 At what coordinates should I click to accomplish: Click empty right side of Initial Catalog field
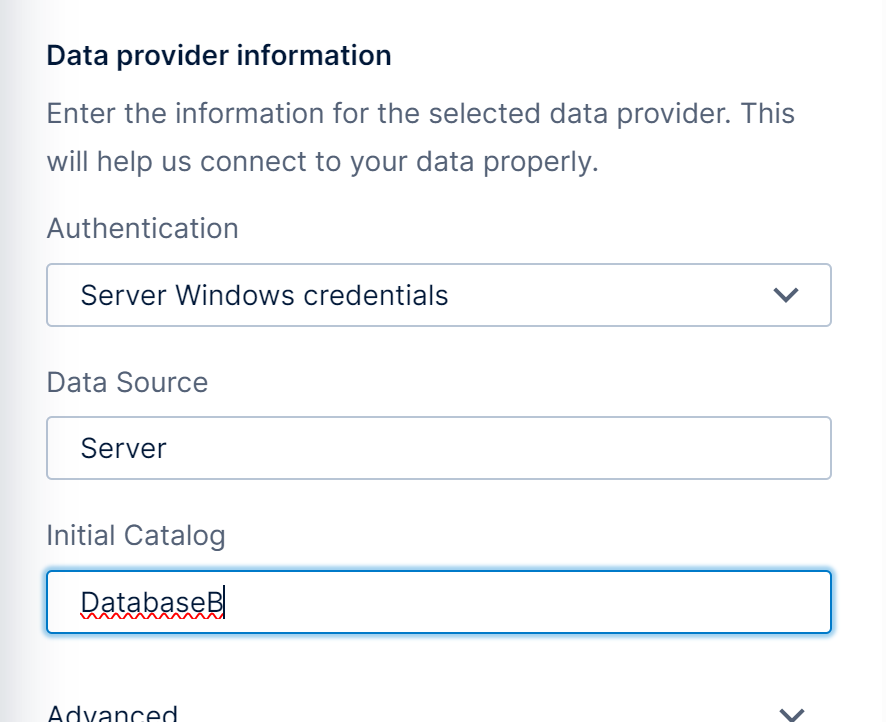tap(650, 602)
